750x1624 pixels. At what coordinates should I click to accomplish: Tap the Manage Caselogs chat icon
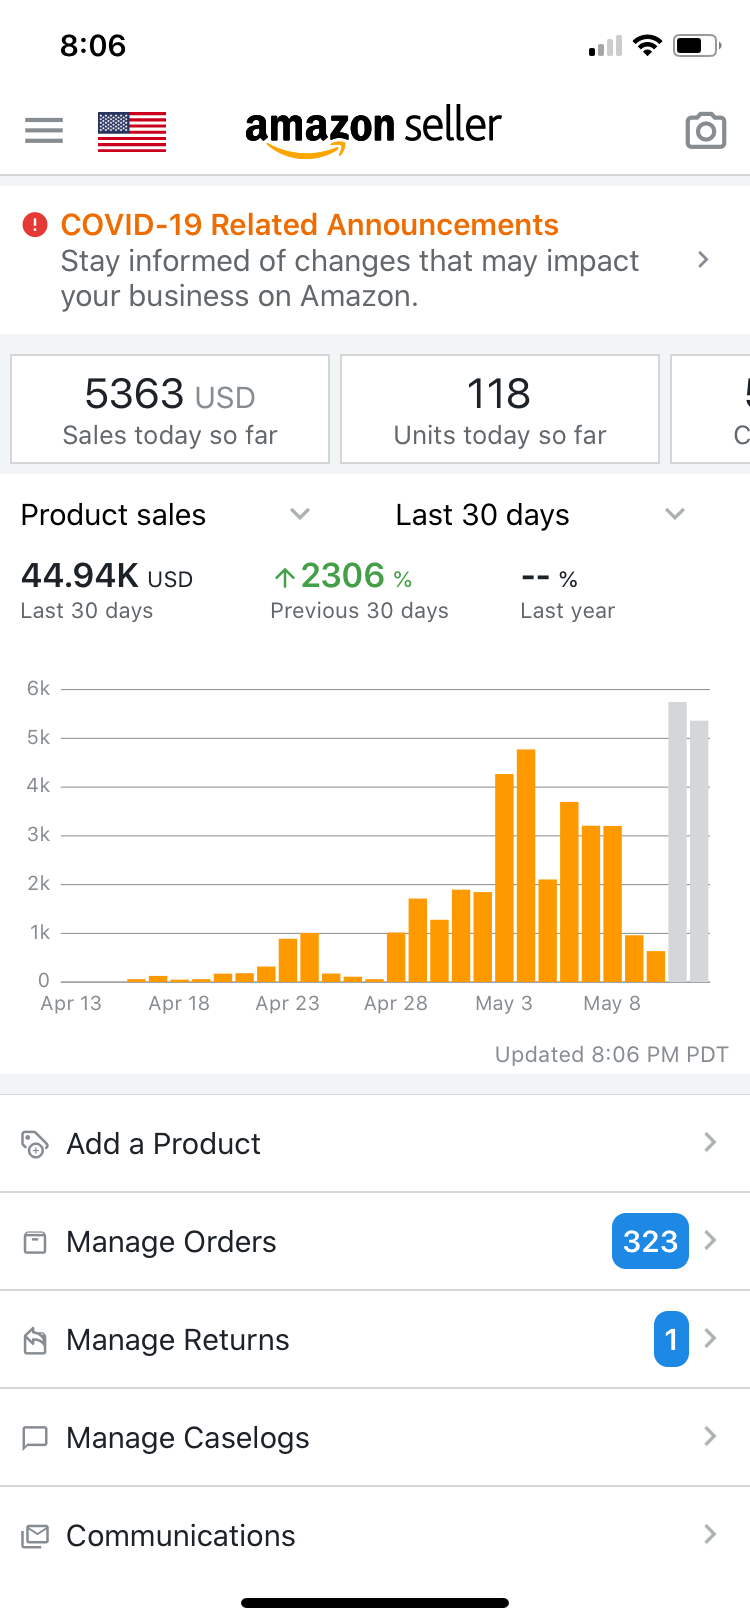click(35, 1438)
